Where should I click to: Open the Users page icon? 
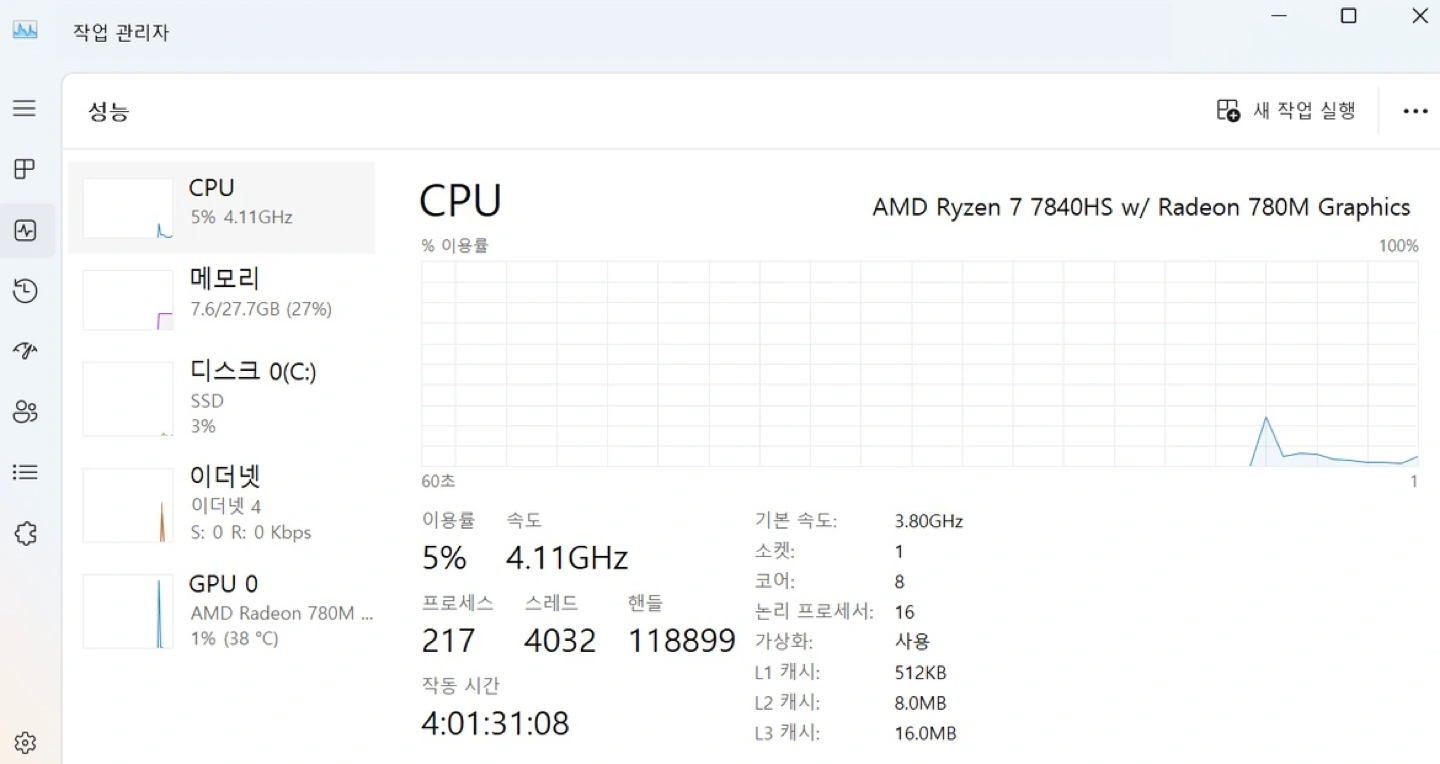pyautogui.click(x=25, y=411)
